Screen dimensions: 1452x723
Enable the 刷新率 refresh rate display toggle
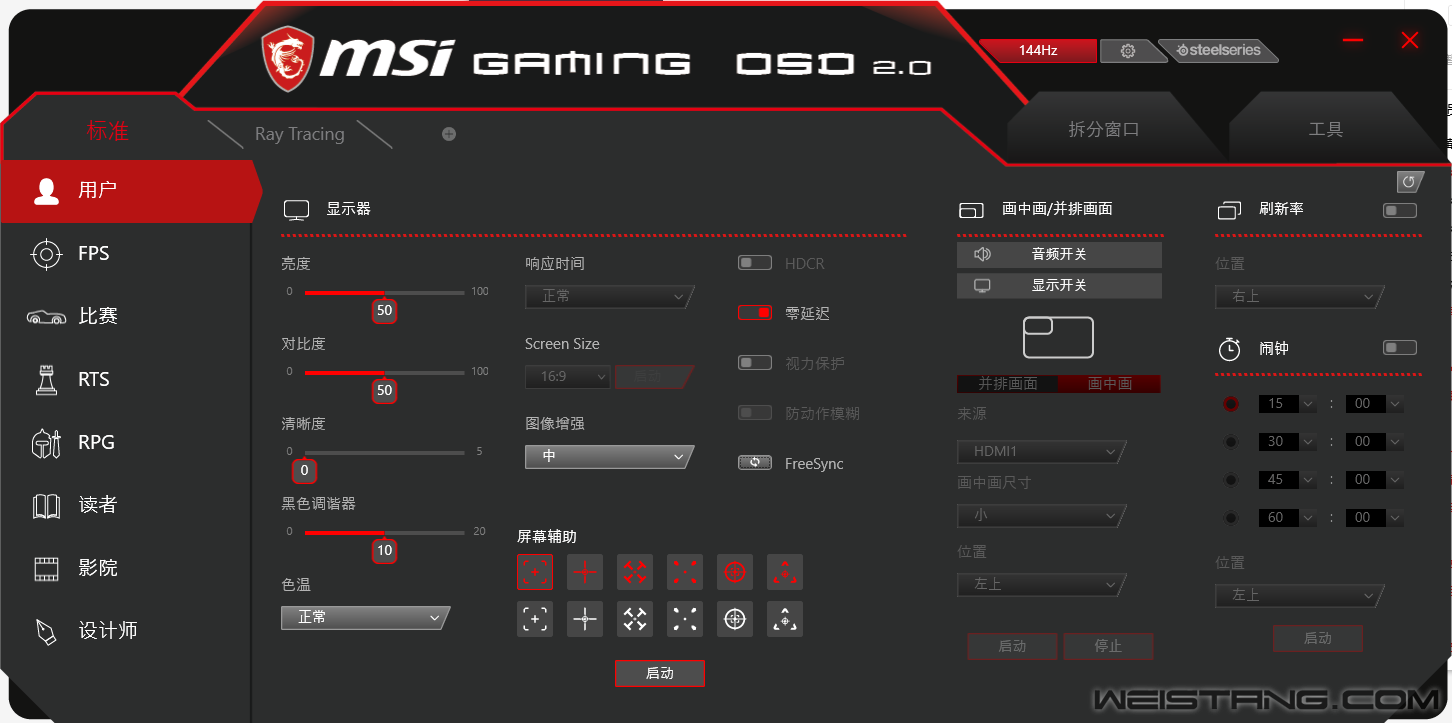[x=1399, y=210]
